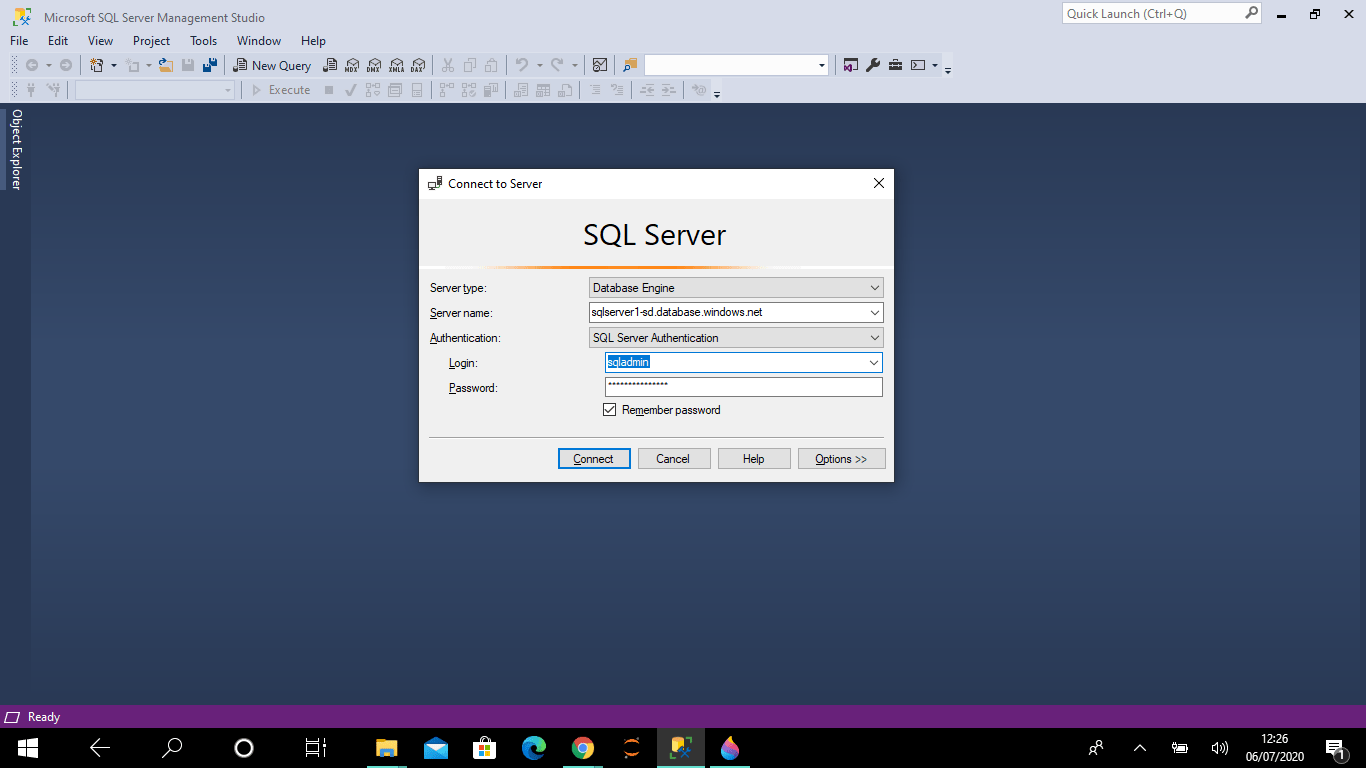Show hidden system tray icons
The width and height of the screenshot is (1366, 768).
pos(1140,747)
